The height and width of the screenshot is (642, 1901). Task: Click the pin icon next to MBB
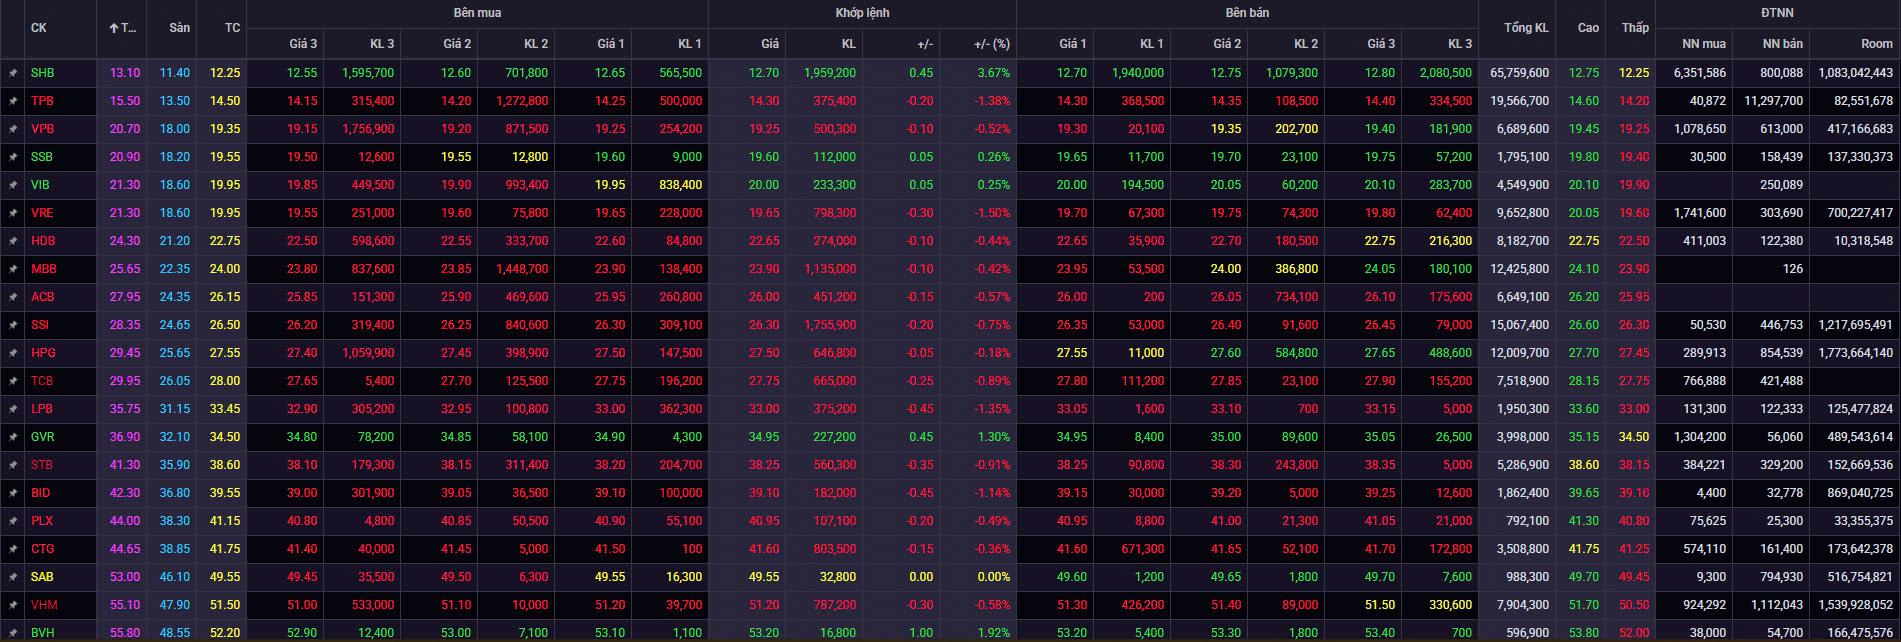coord(13,269)
